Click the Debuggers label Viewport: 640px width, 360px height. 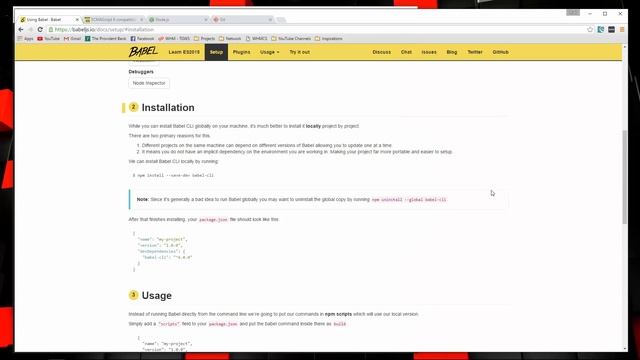(141, 72)
